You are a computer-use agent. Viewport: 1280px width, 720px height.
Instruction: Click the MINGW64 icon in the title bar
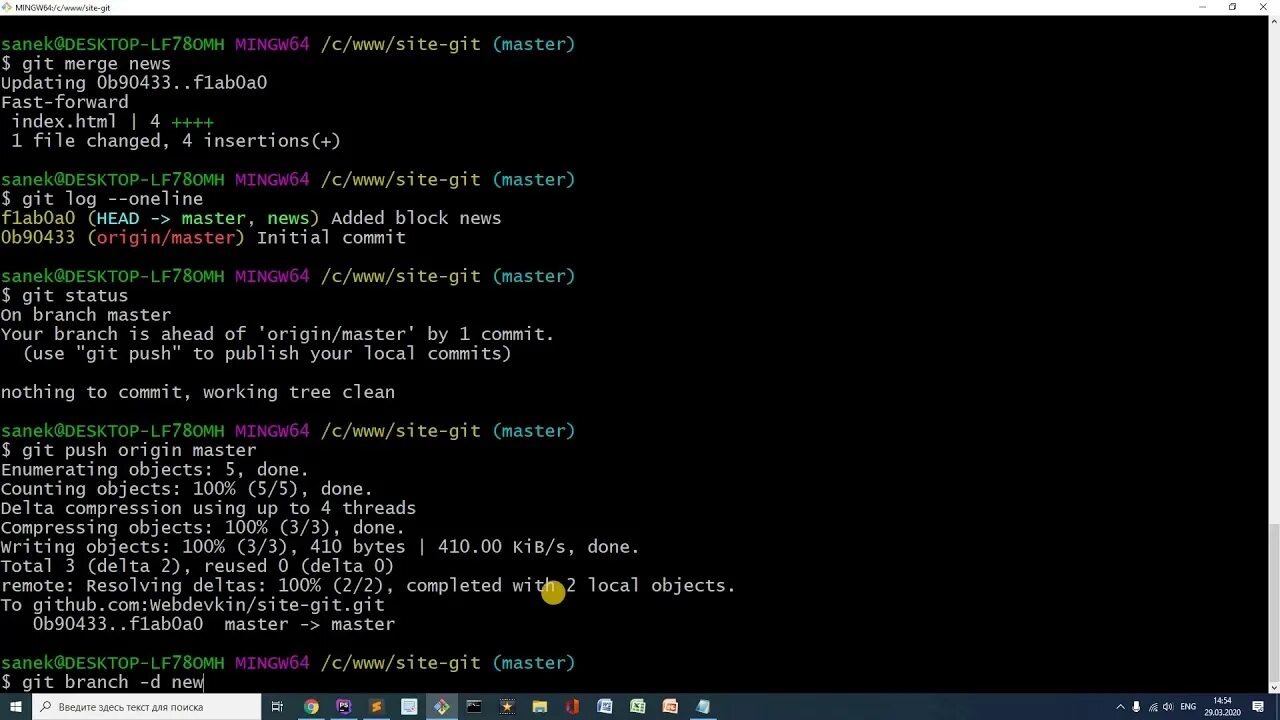pos(7,7)
